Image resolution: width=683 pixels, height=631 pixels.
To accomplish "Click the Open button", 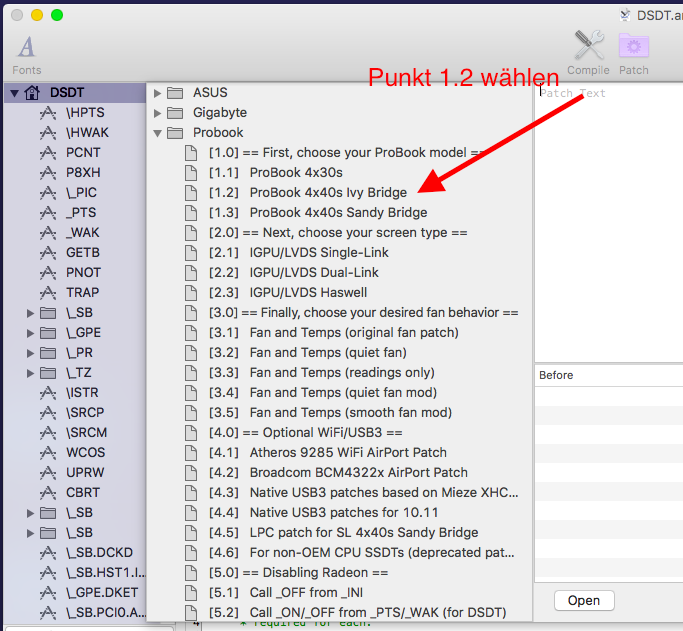I will (x=584, y=601).
